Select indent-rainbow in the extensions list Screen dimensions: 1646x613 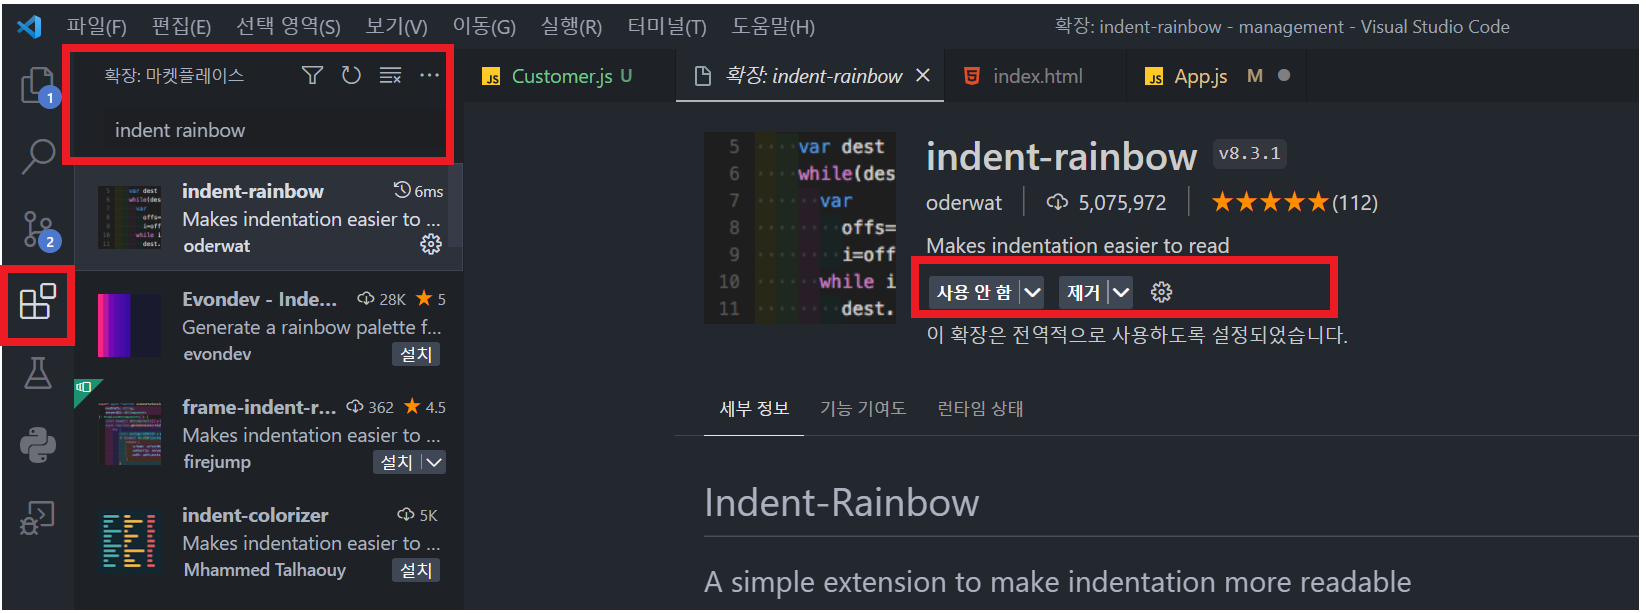click(268, 218)
